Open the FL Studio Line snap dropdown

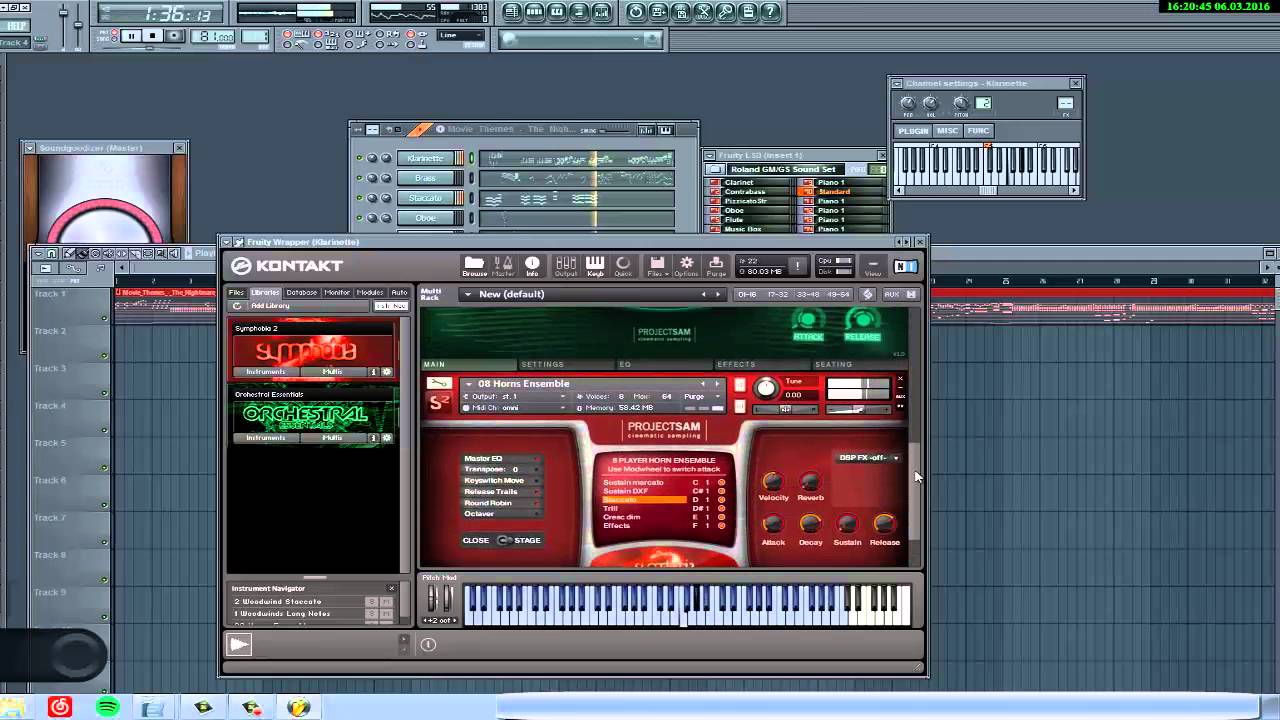462,36
